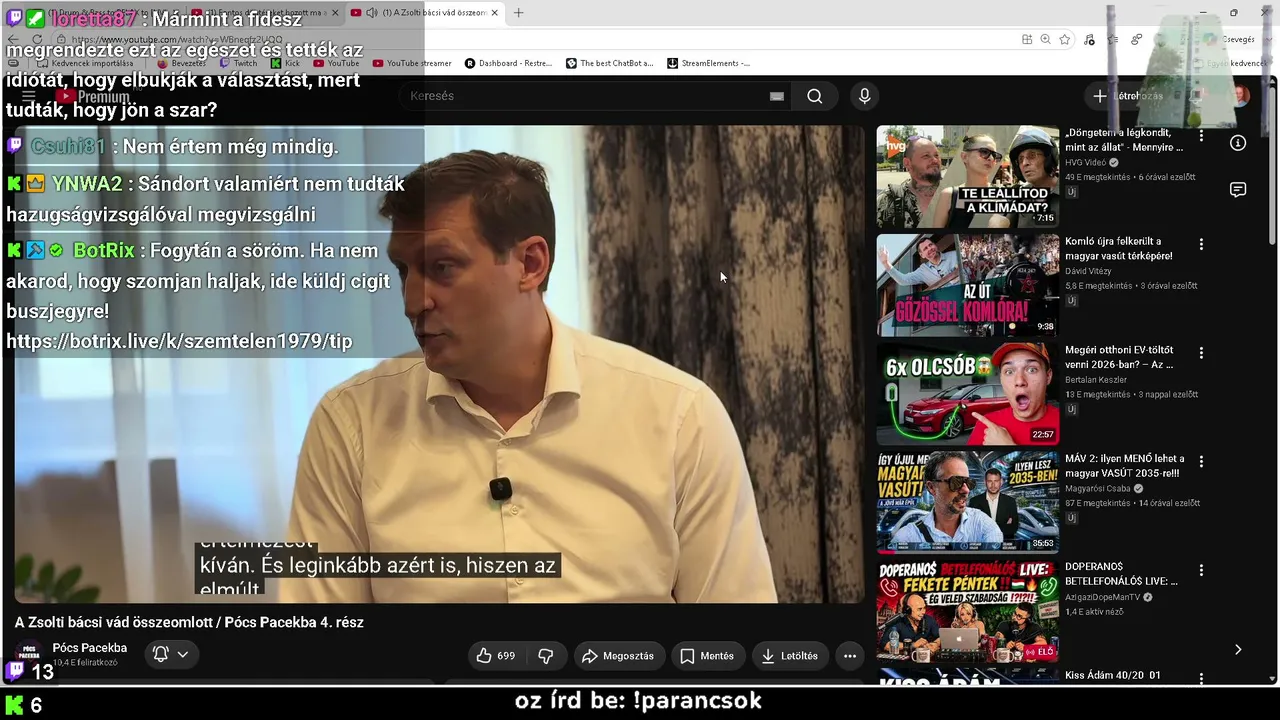Open options menu for 'Döngetem a légkondit' video
This screenshot has height=720, width=1280.
coord(1201,135)
